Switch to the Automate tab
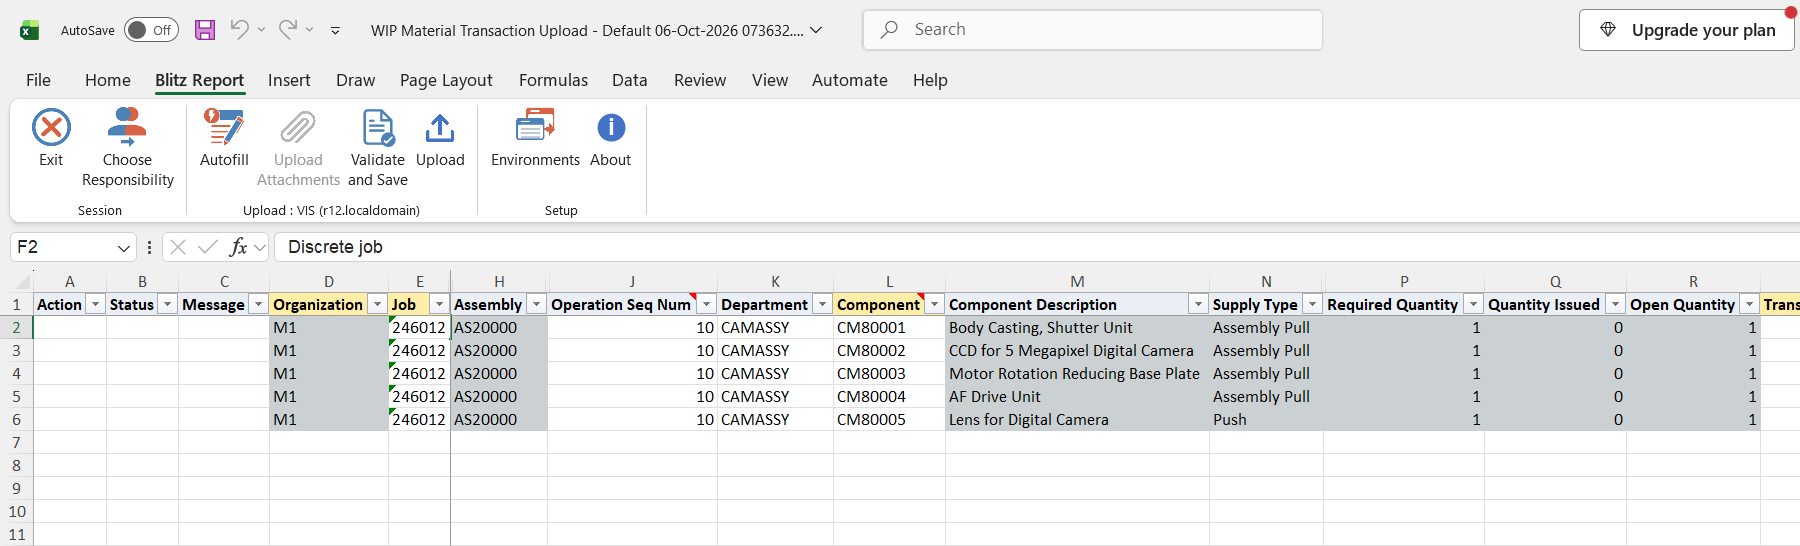 click(850, 80)
